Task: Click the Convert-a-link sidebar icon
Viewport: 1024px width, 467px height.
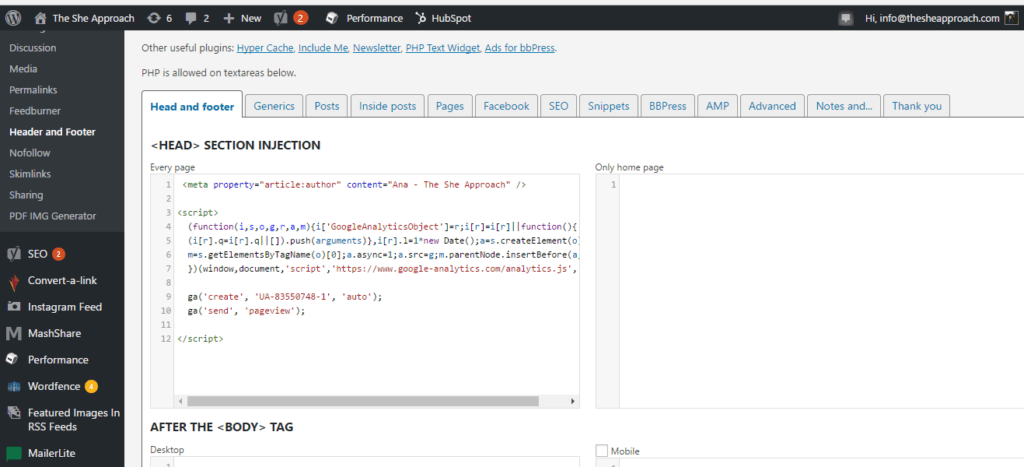Action: [14, 281]
